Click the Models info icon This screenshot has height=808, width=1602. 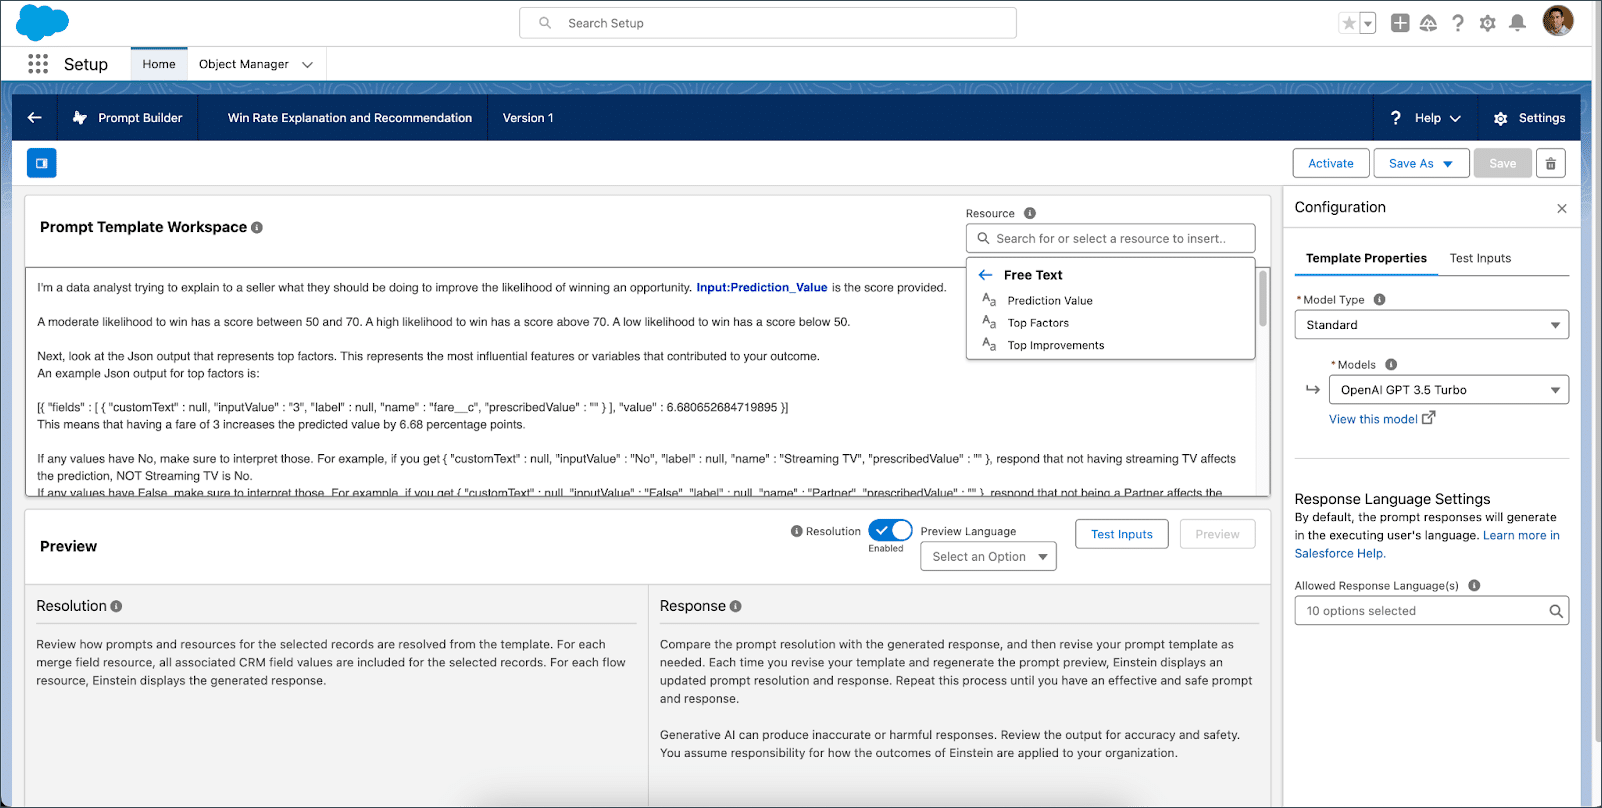[1391, 365]
